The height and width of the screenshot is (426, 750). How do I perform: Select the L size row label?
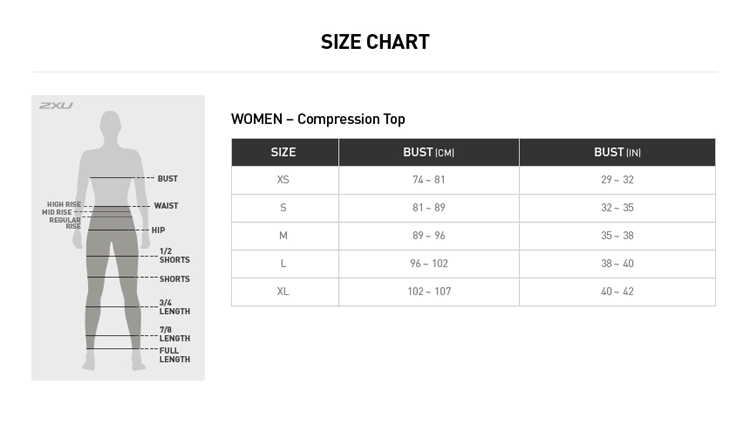[284, 264]
